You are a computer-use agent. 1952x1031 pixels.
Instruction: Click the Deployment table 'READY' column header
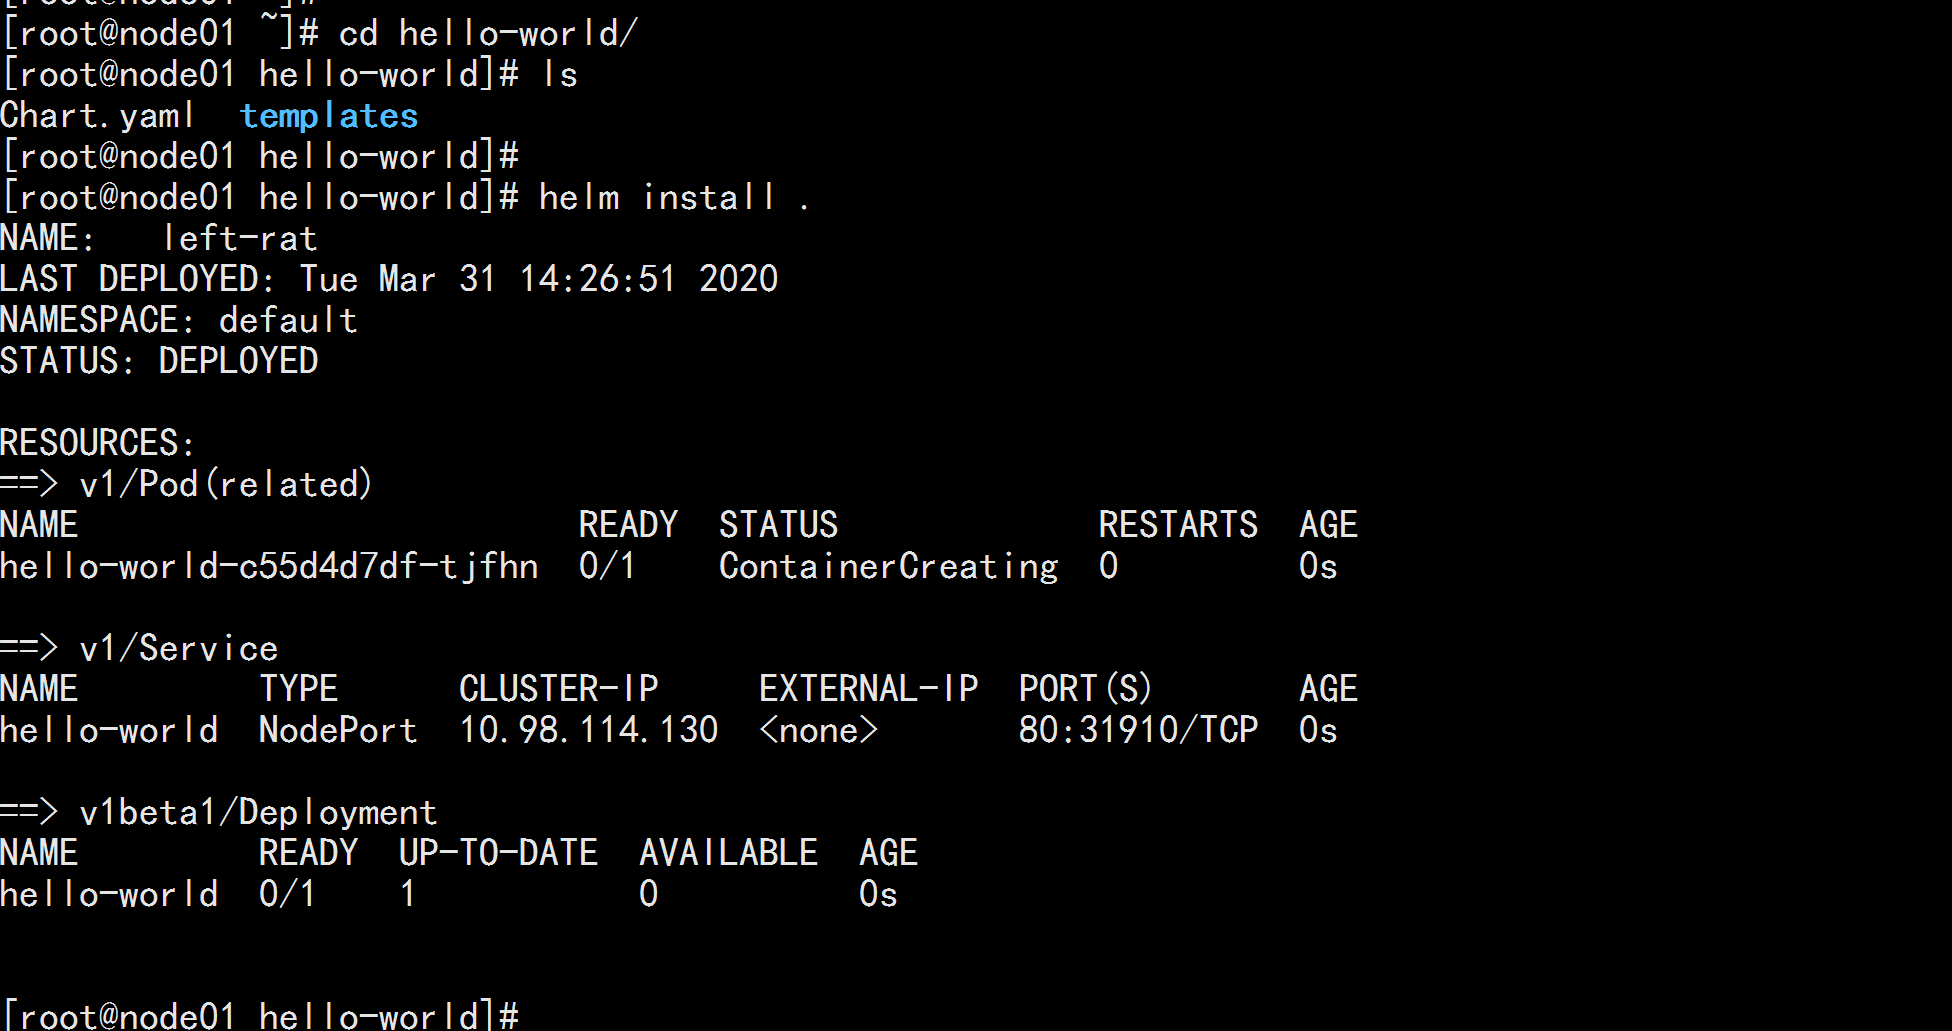[309, 853]
